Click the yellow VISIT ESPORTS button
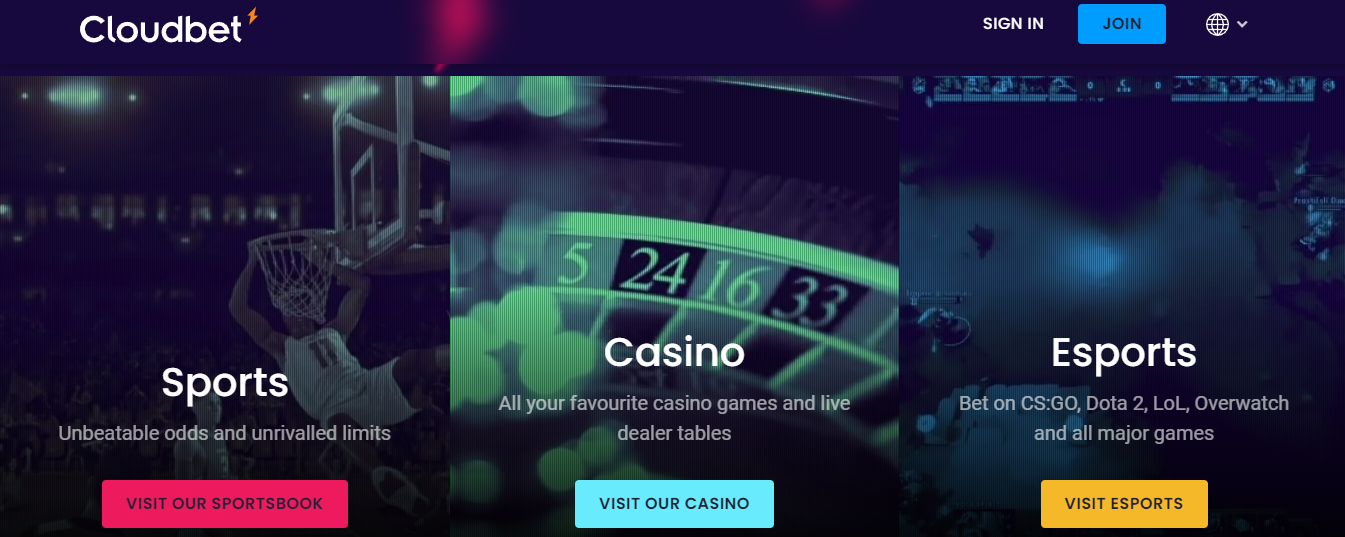The width and height of the screenshot is (1345, 537). 1124,504
